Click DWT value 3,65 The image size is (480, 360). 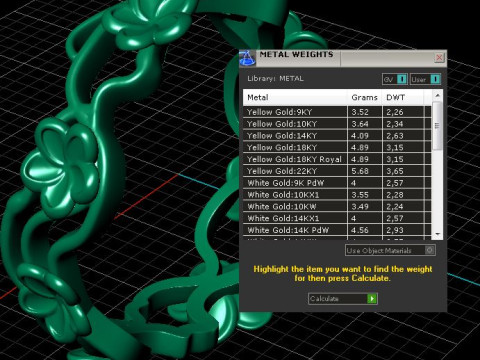click(395, 171)
